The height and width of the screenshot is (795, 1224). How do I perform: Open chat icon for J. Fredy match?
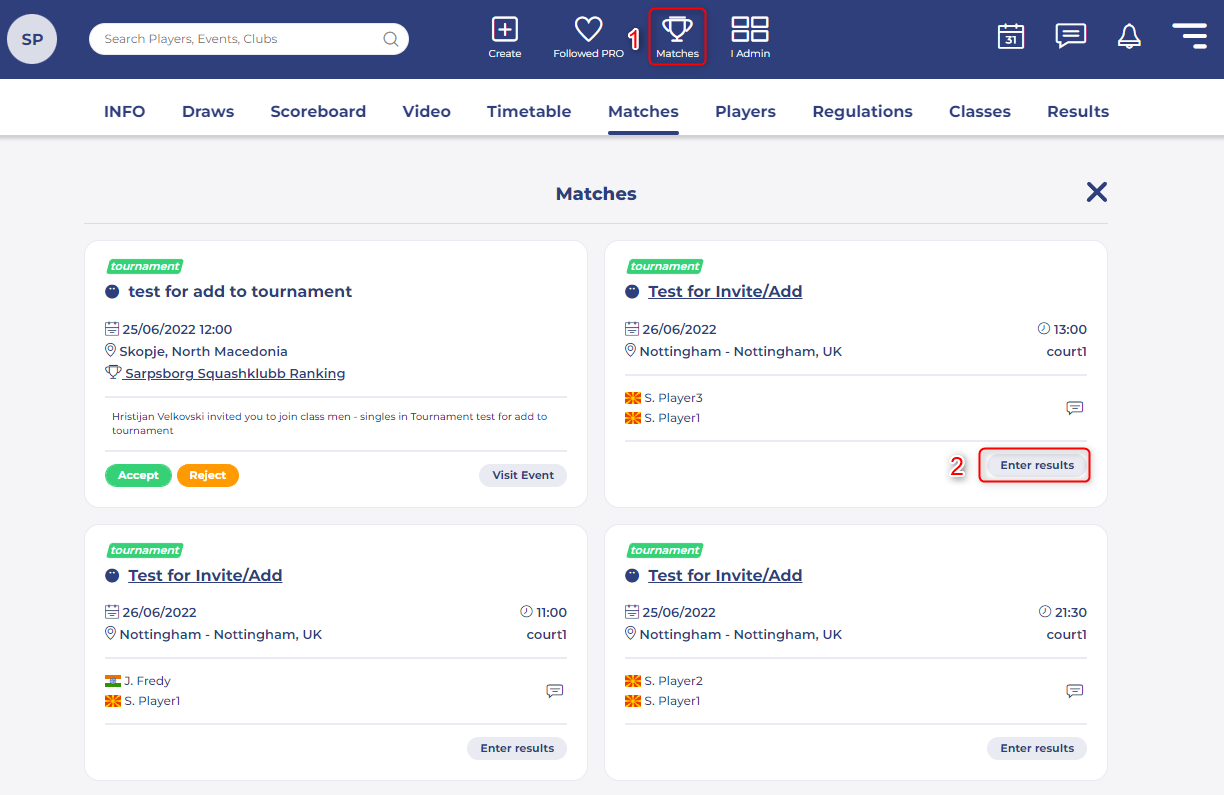tap(555, 691)
